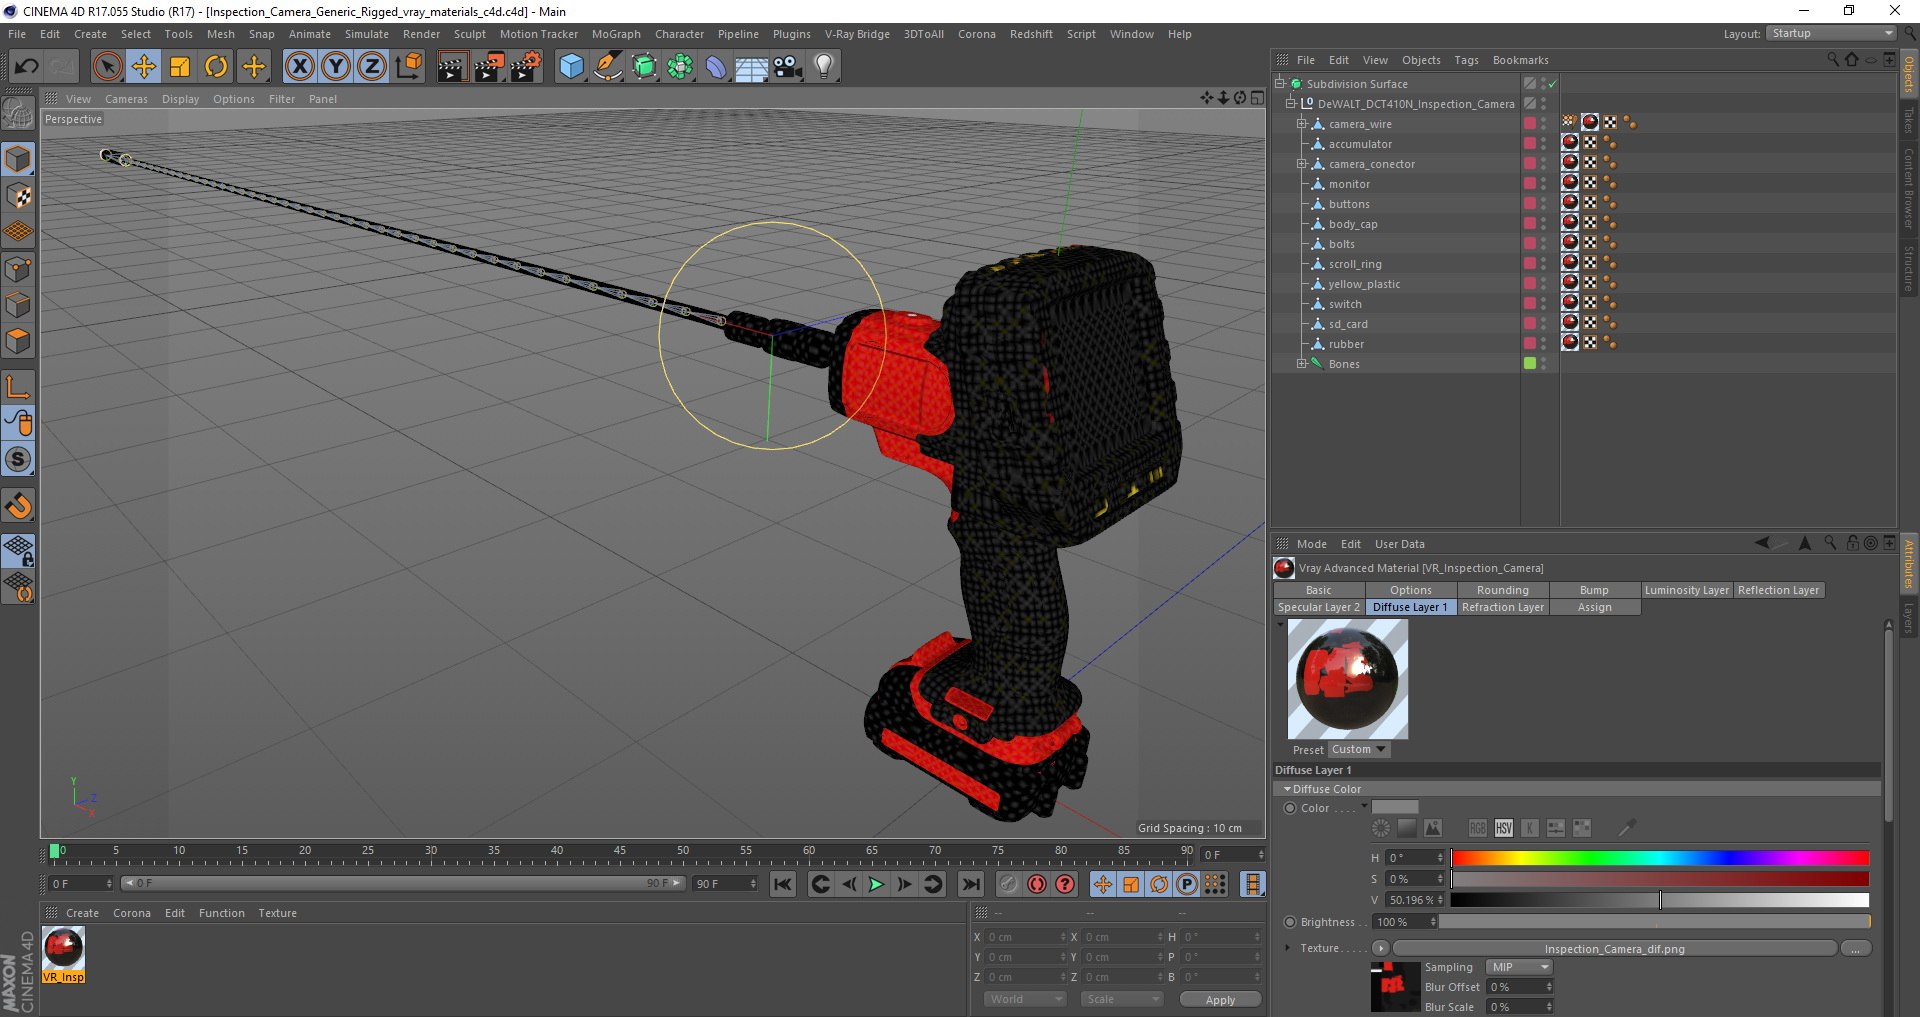Viewport: 1920px width, 1017px height.
Task: Expand the Bones object tree
Action: tap(1302, 364)
